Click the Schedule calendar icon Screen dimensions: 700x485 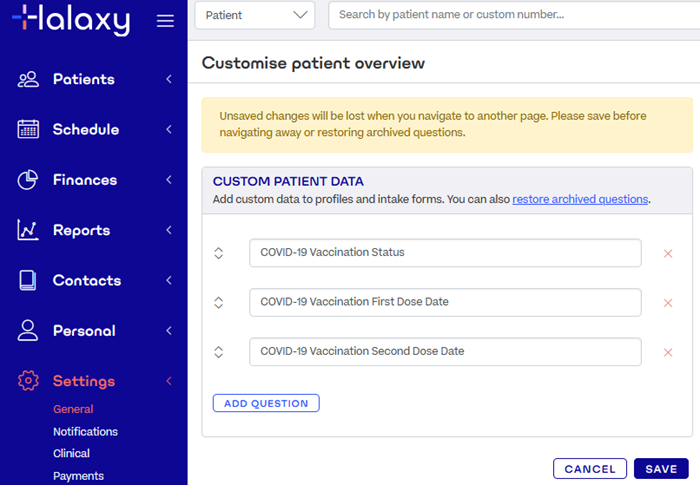click(x=28, y=129)
